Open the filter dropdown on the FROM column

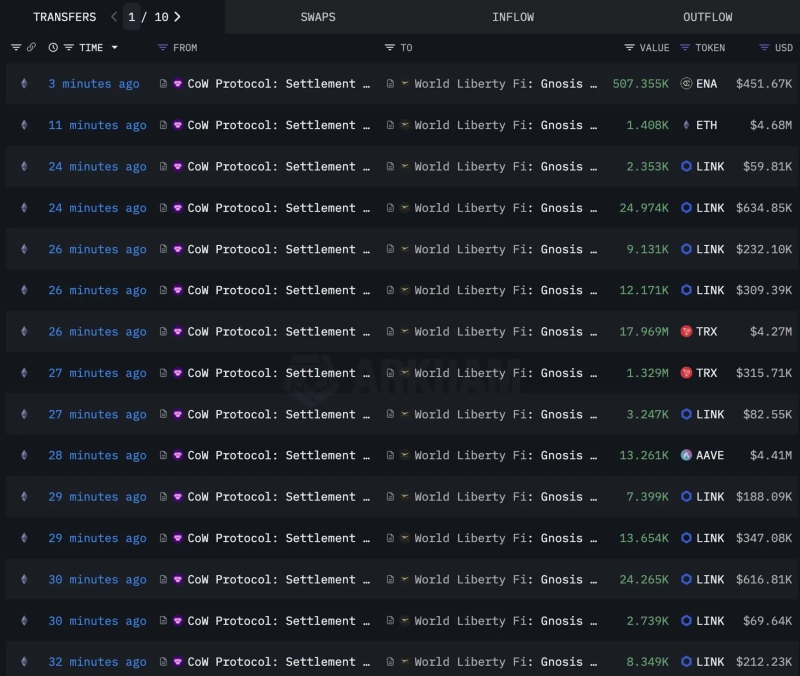(x=162, y=47)
